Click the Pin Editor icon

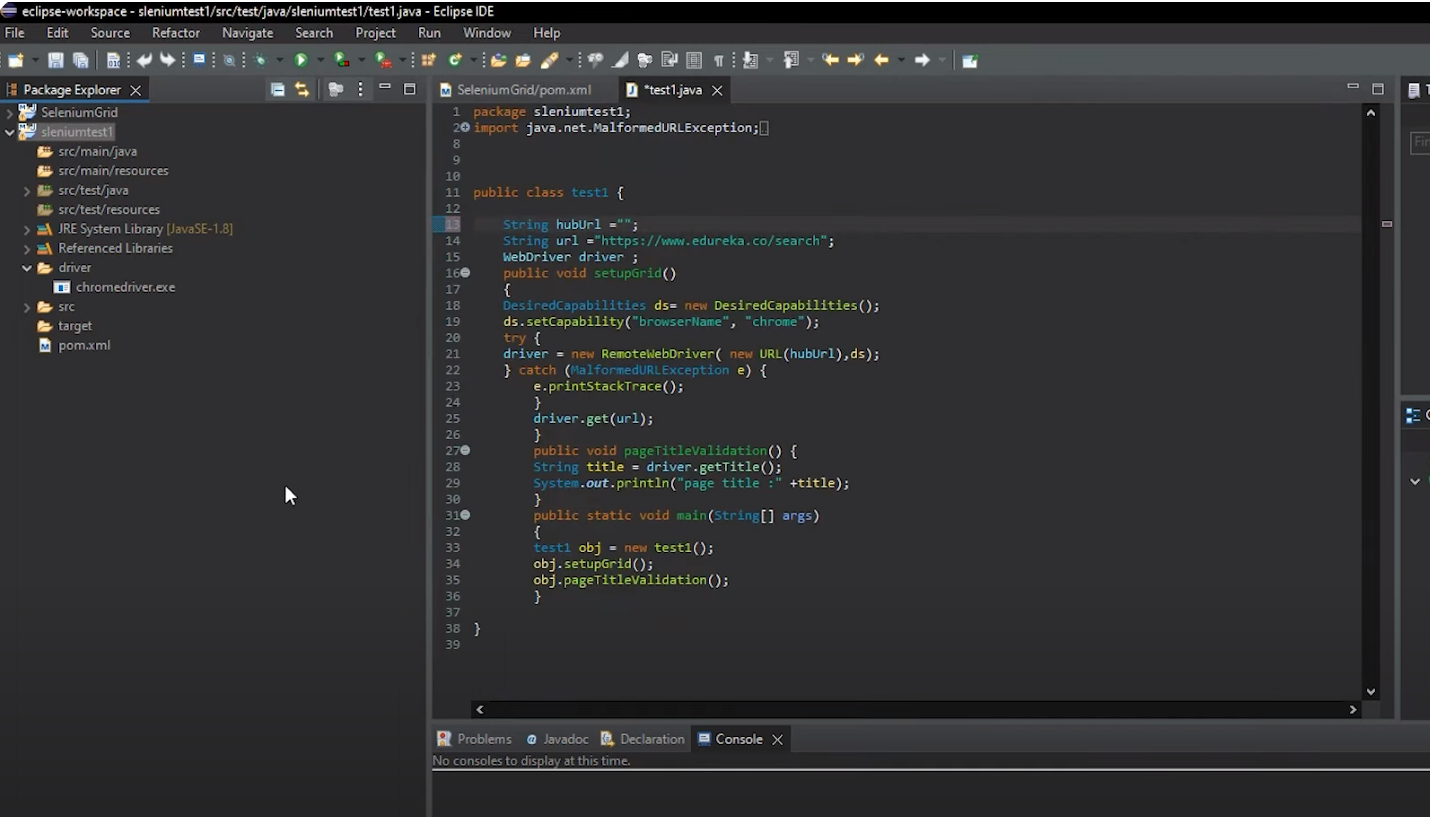click(969, 60)
